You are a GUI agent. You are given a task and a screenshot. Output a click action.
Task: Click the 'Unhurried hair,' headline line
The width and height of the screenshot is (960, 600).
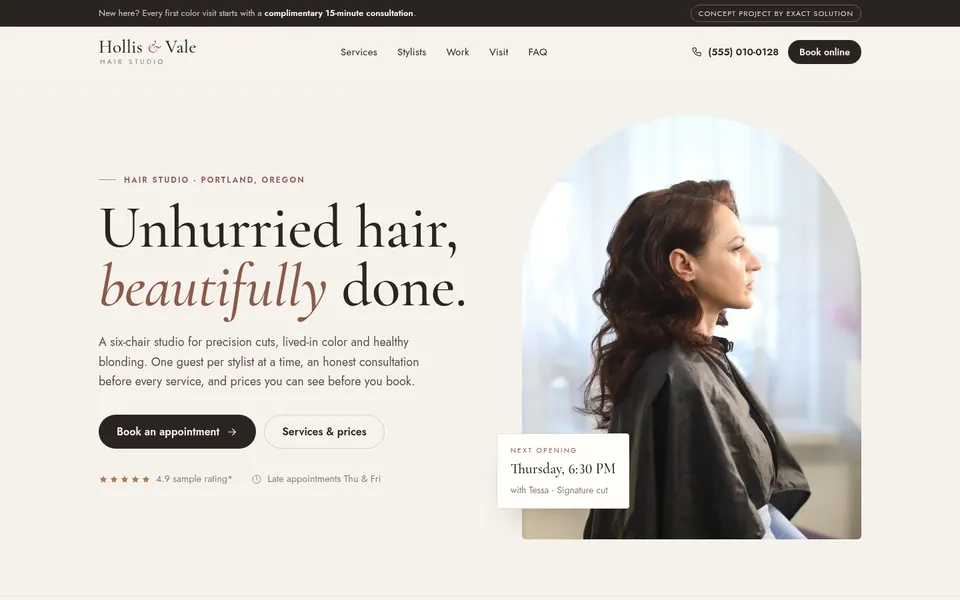point(279,228)
